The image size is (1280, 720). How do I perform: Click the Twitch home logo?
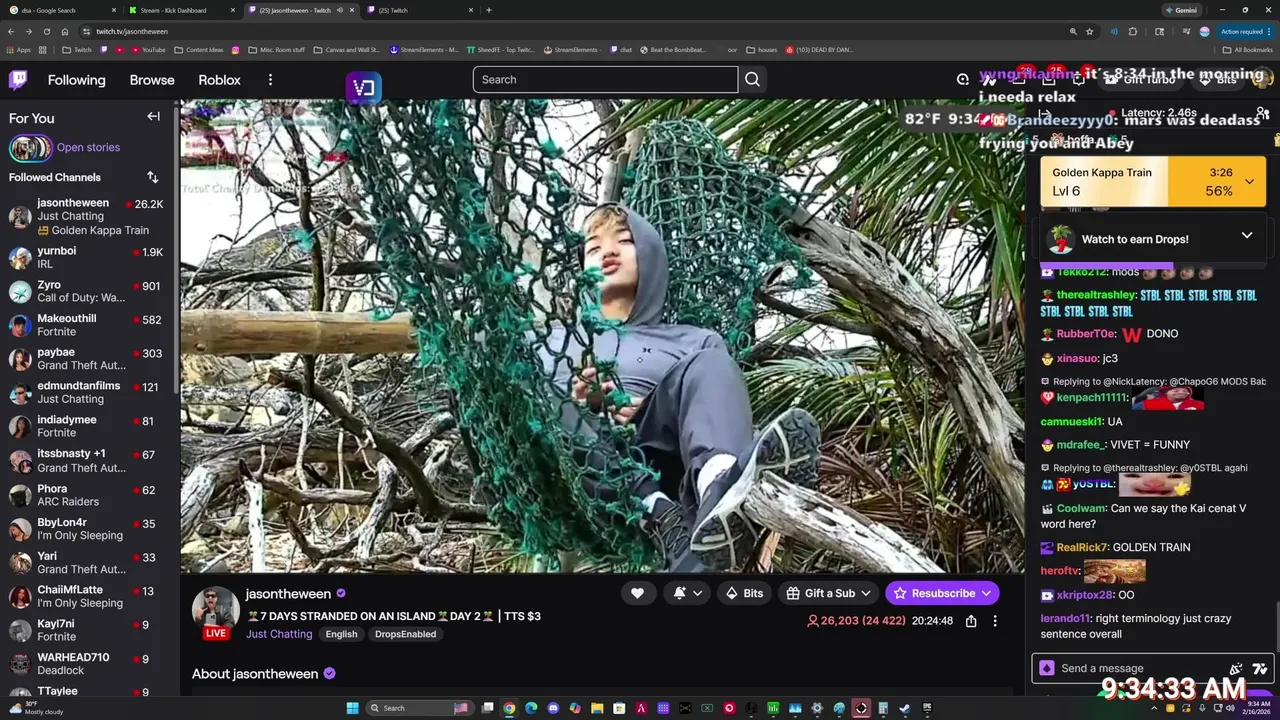click(x=18, y=80)
